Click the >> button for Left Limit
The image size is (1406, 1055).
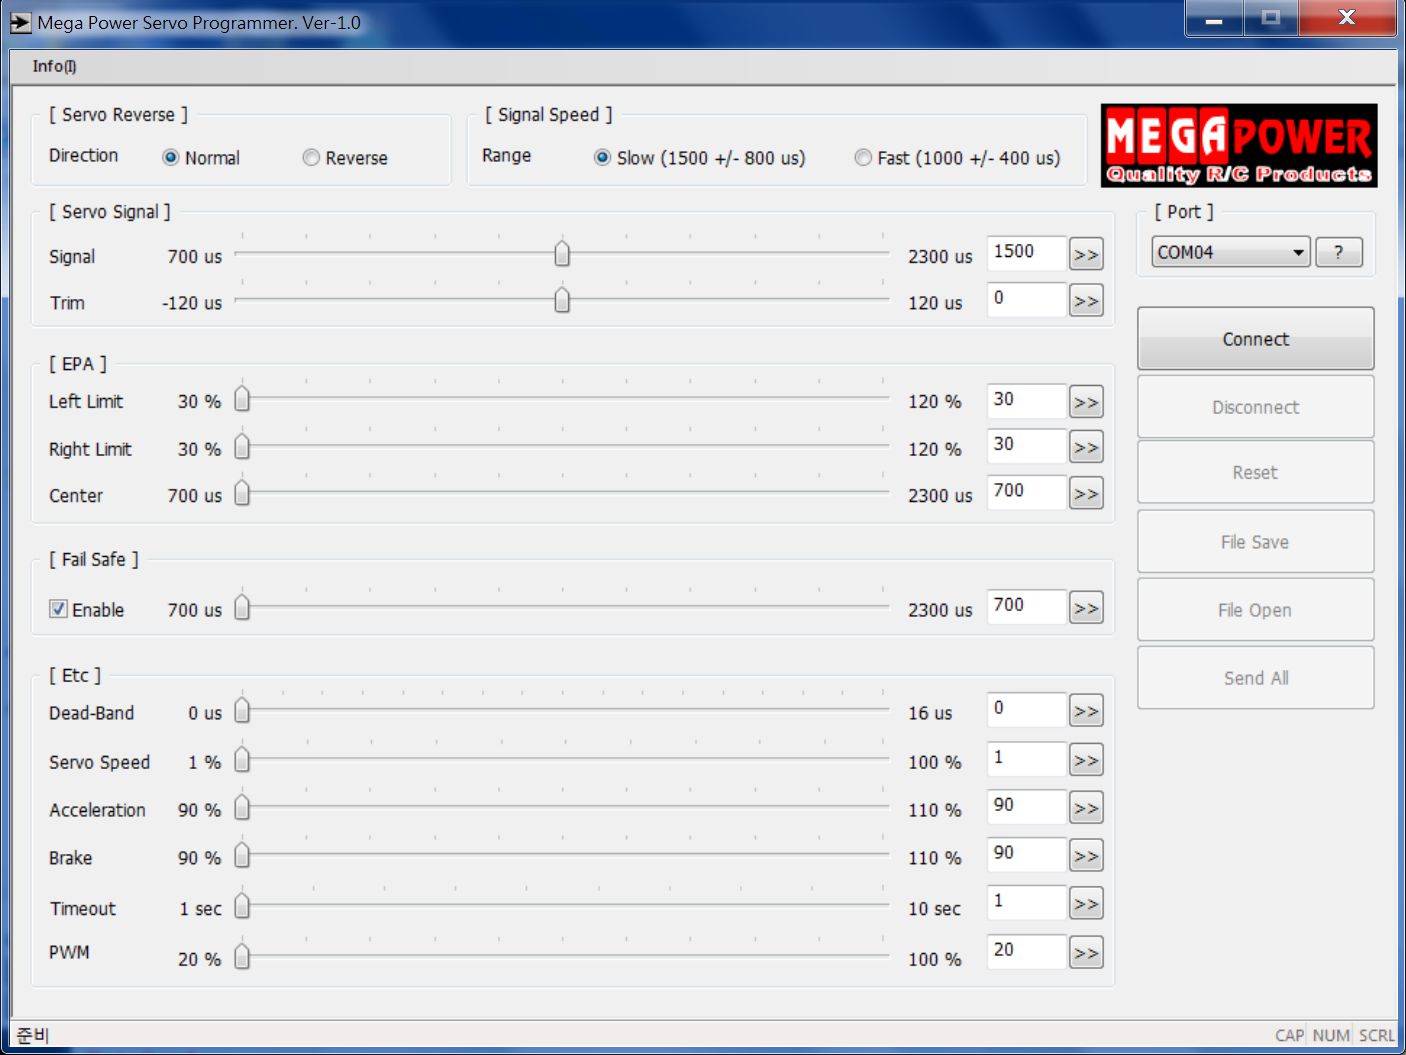click(x=1085, y=402)
